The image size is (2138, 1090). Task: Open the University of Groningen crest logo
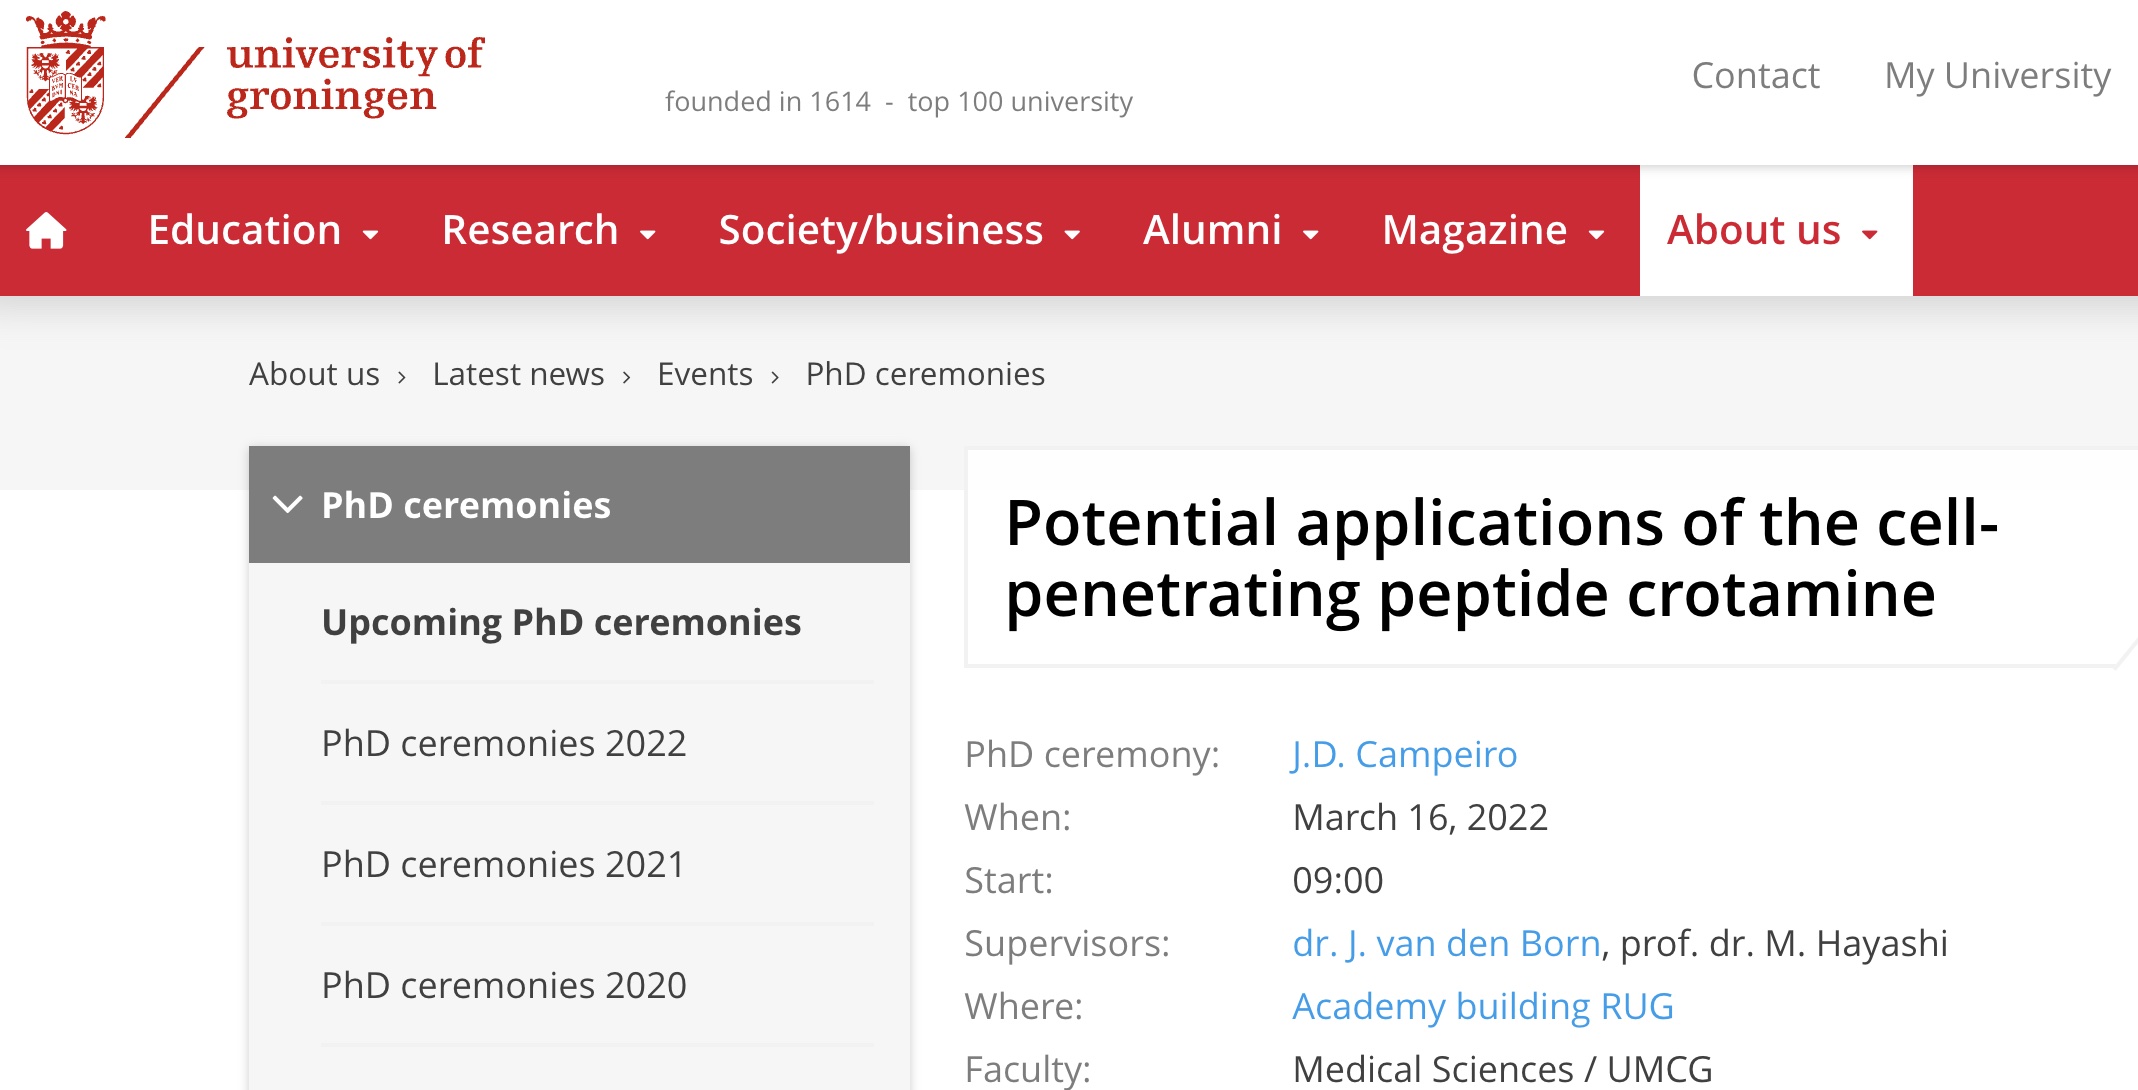point(66,73)
